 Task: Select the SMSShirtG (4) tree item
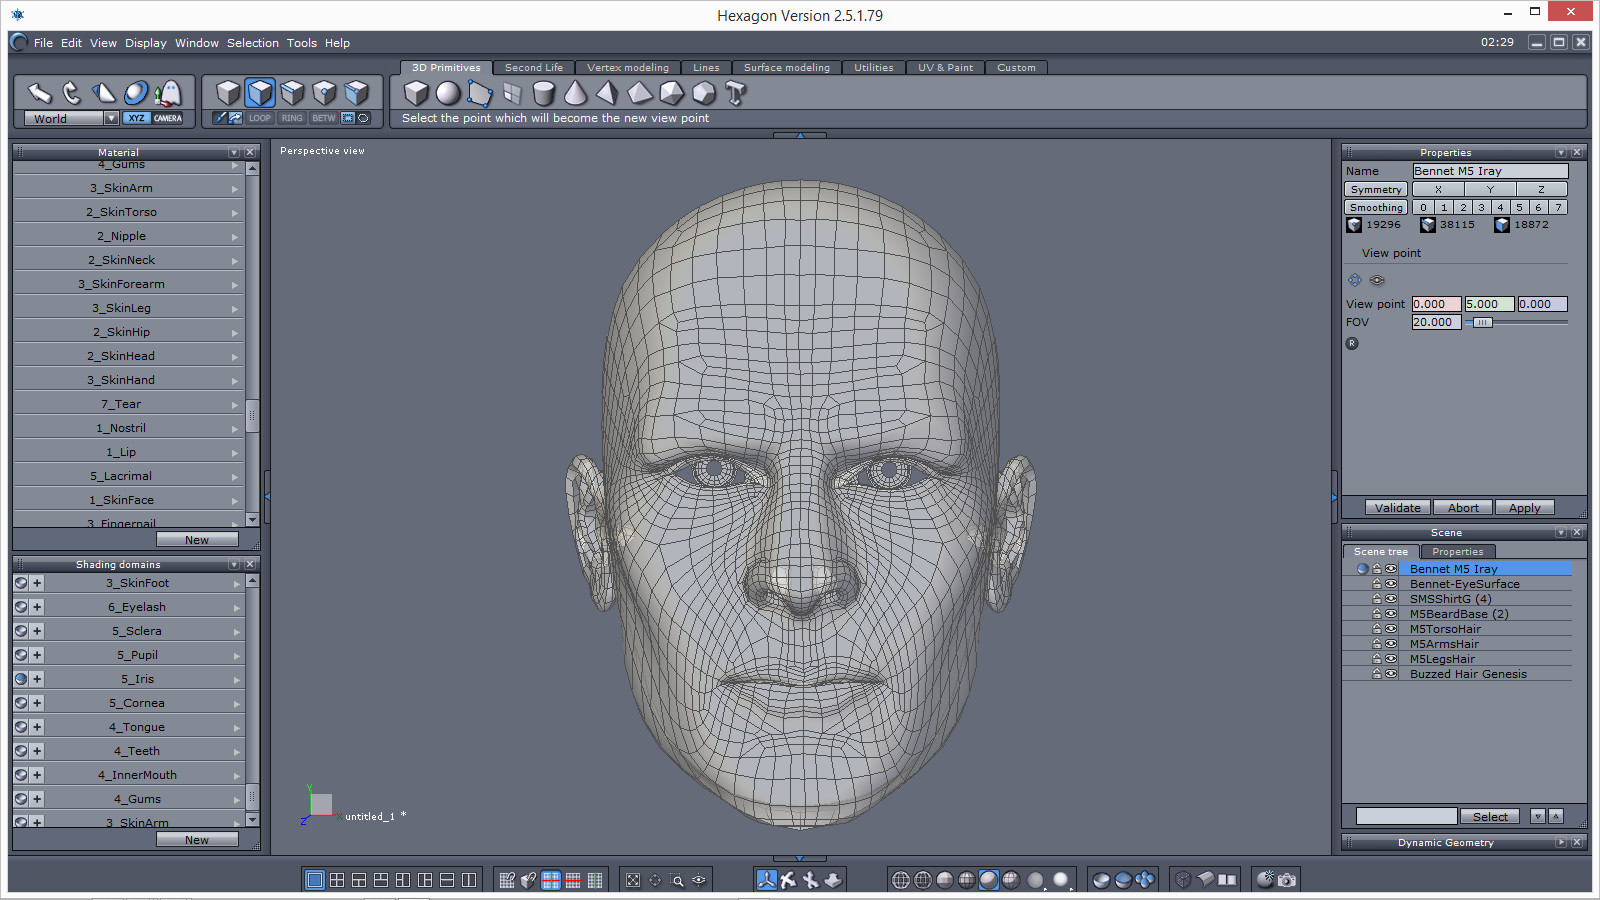point(1450,599)
